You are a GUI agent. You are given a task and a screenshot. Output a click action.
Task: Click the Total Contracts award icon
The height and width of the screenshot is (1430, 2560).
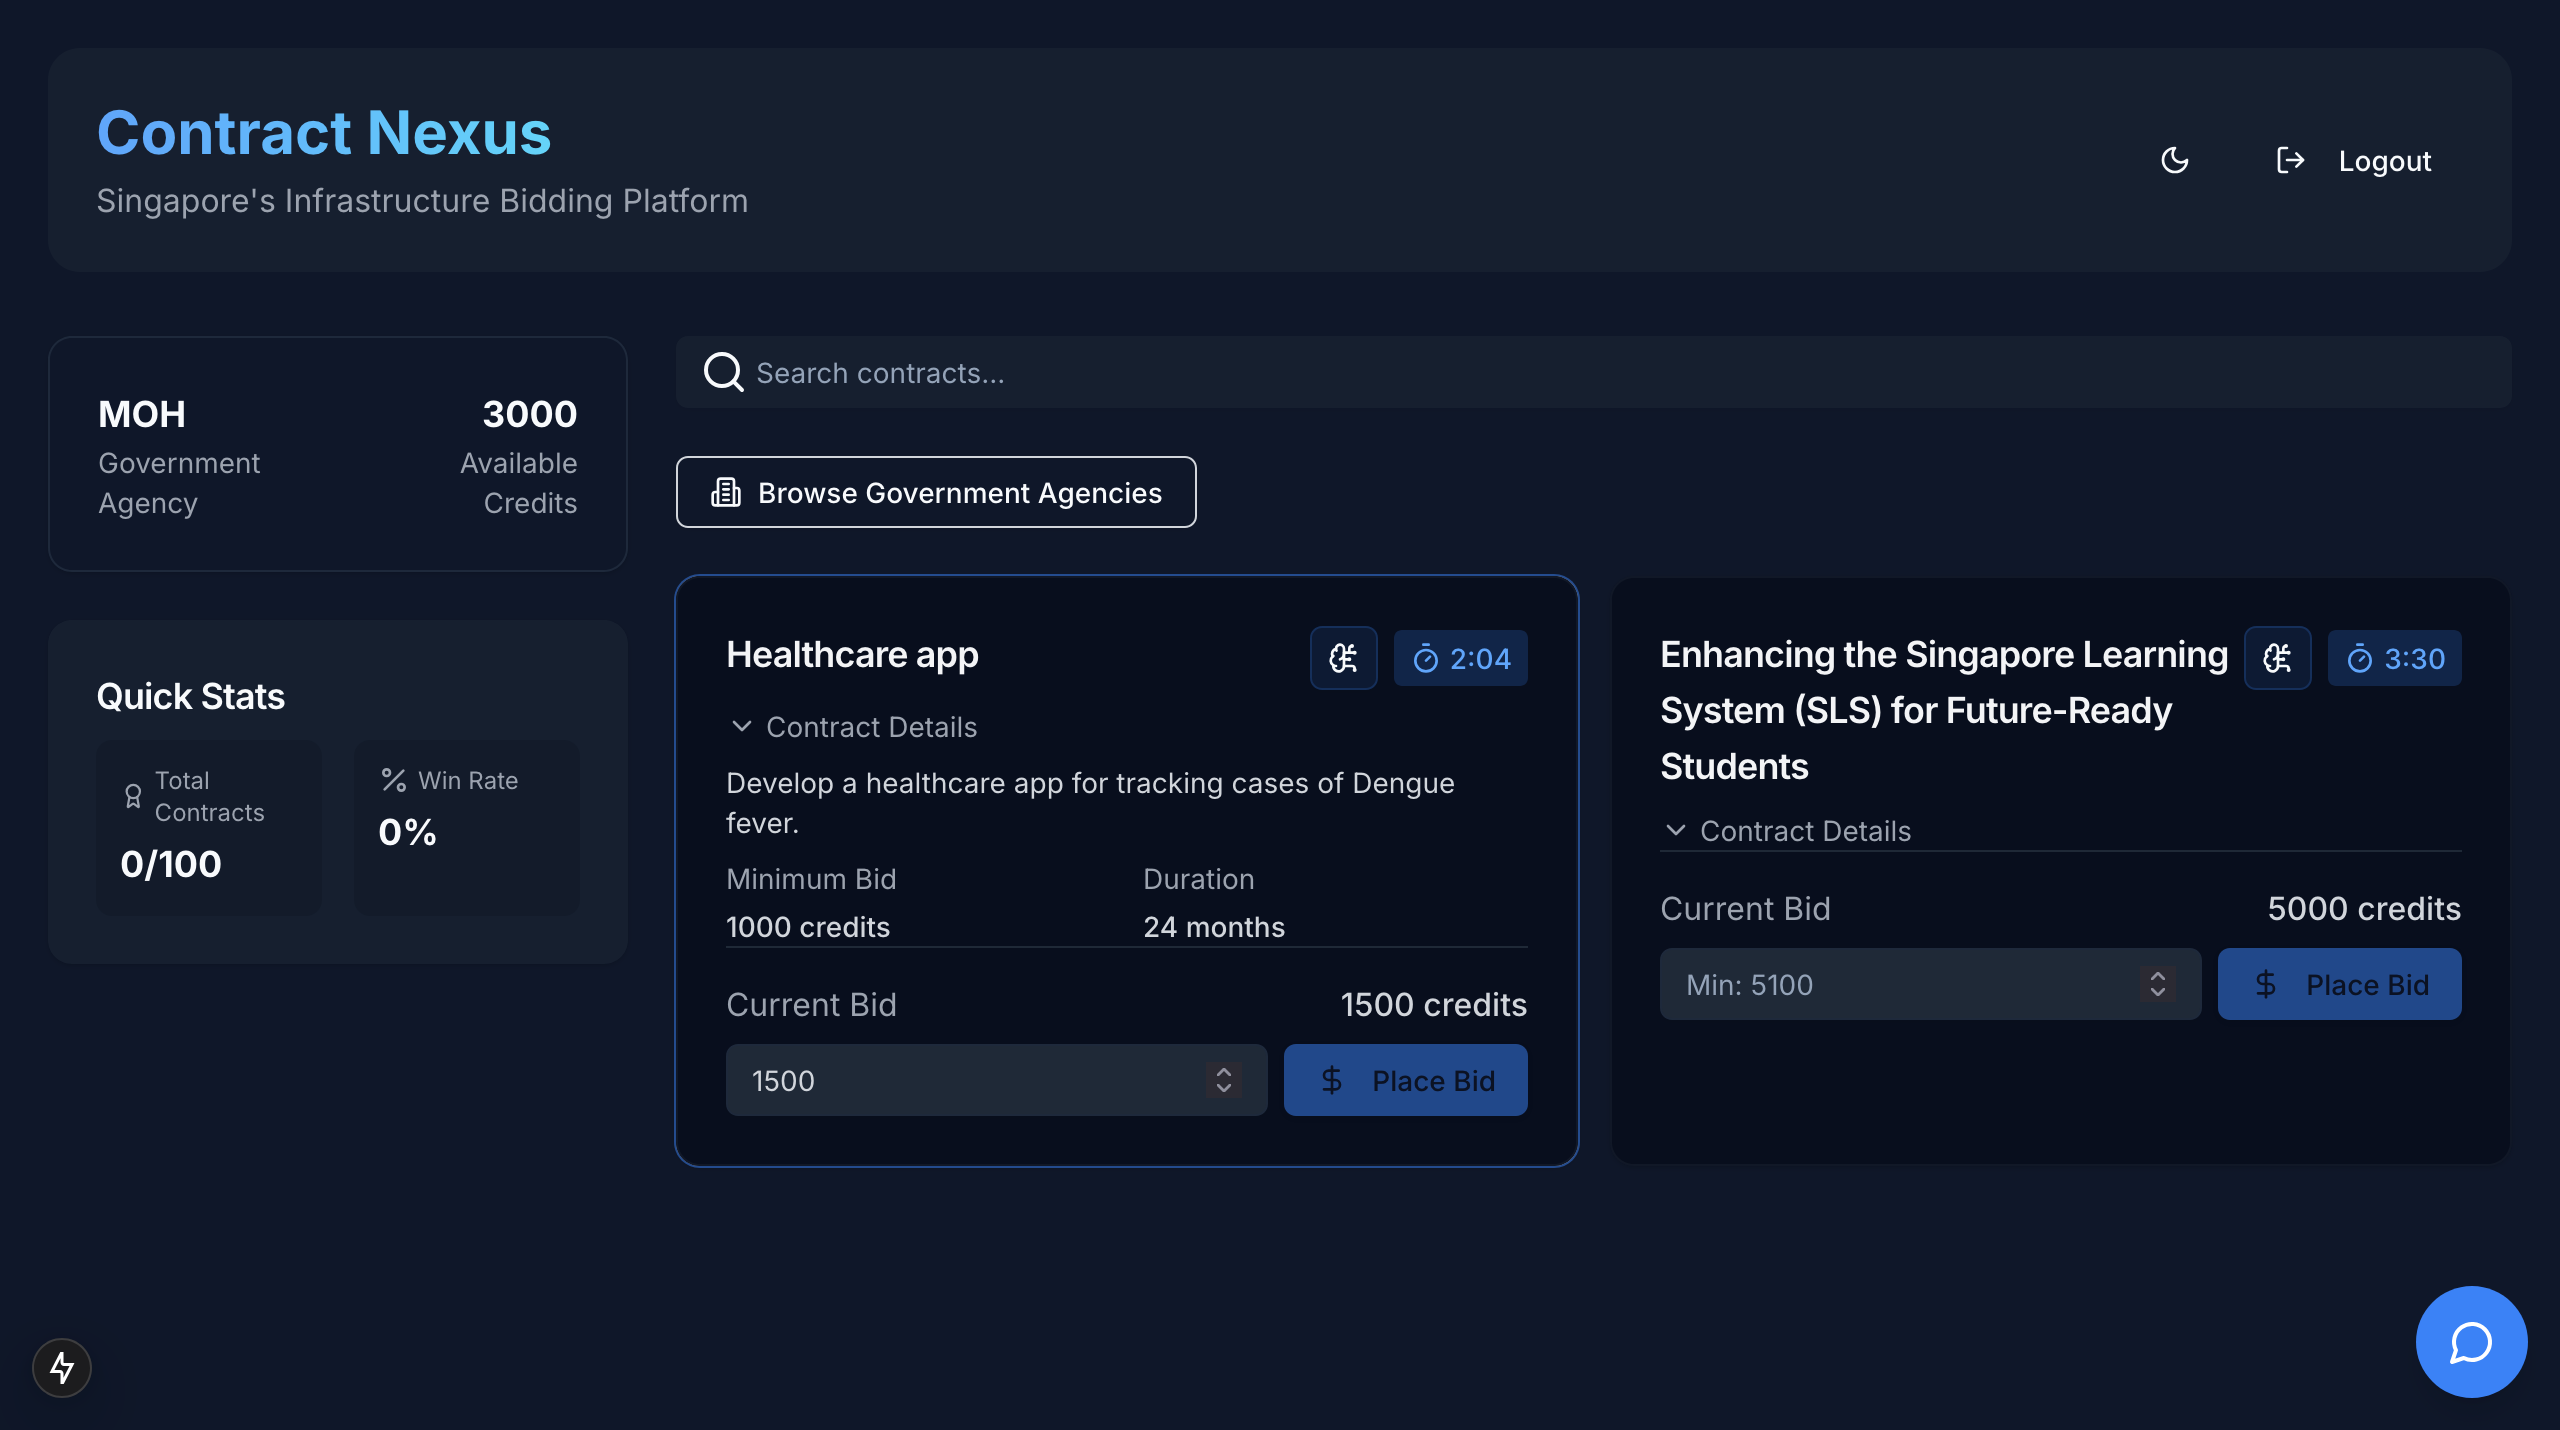coord(133,796)
